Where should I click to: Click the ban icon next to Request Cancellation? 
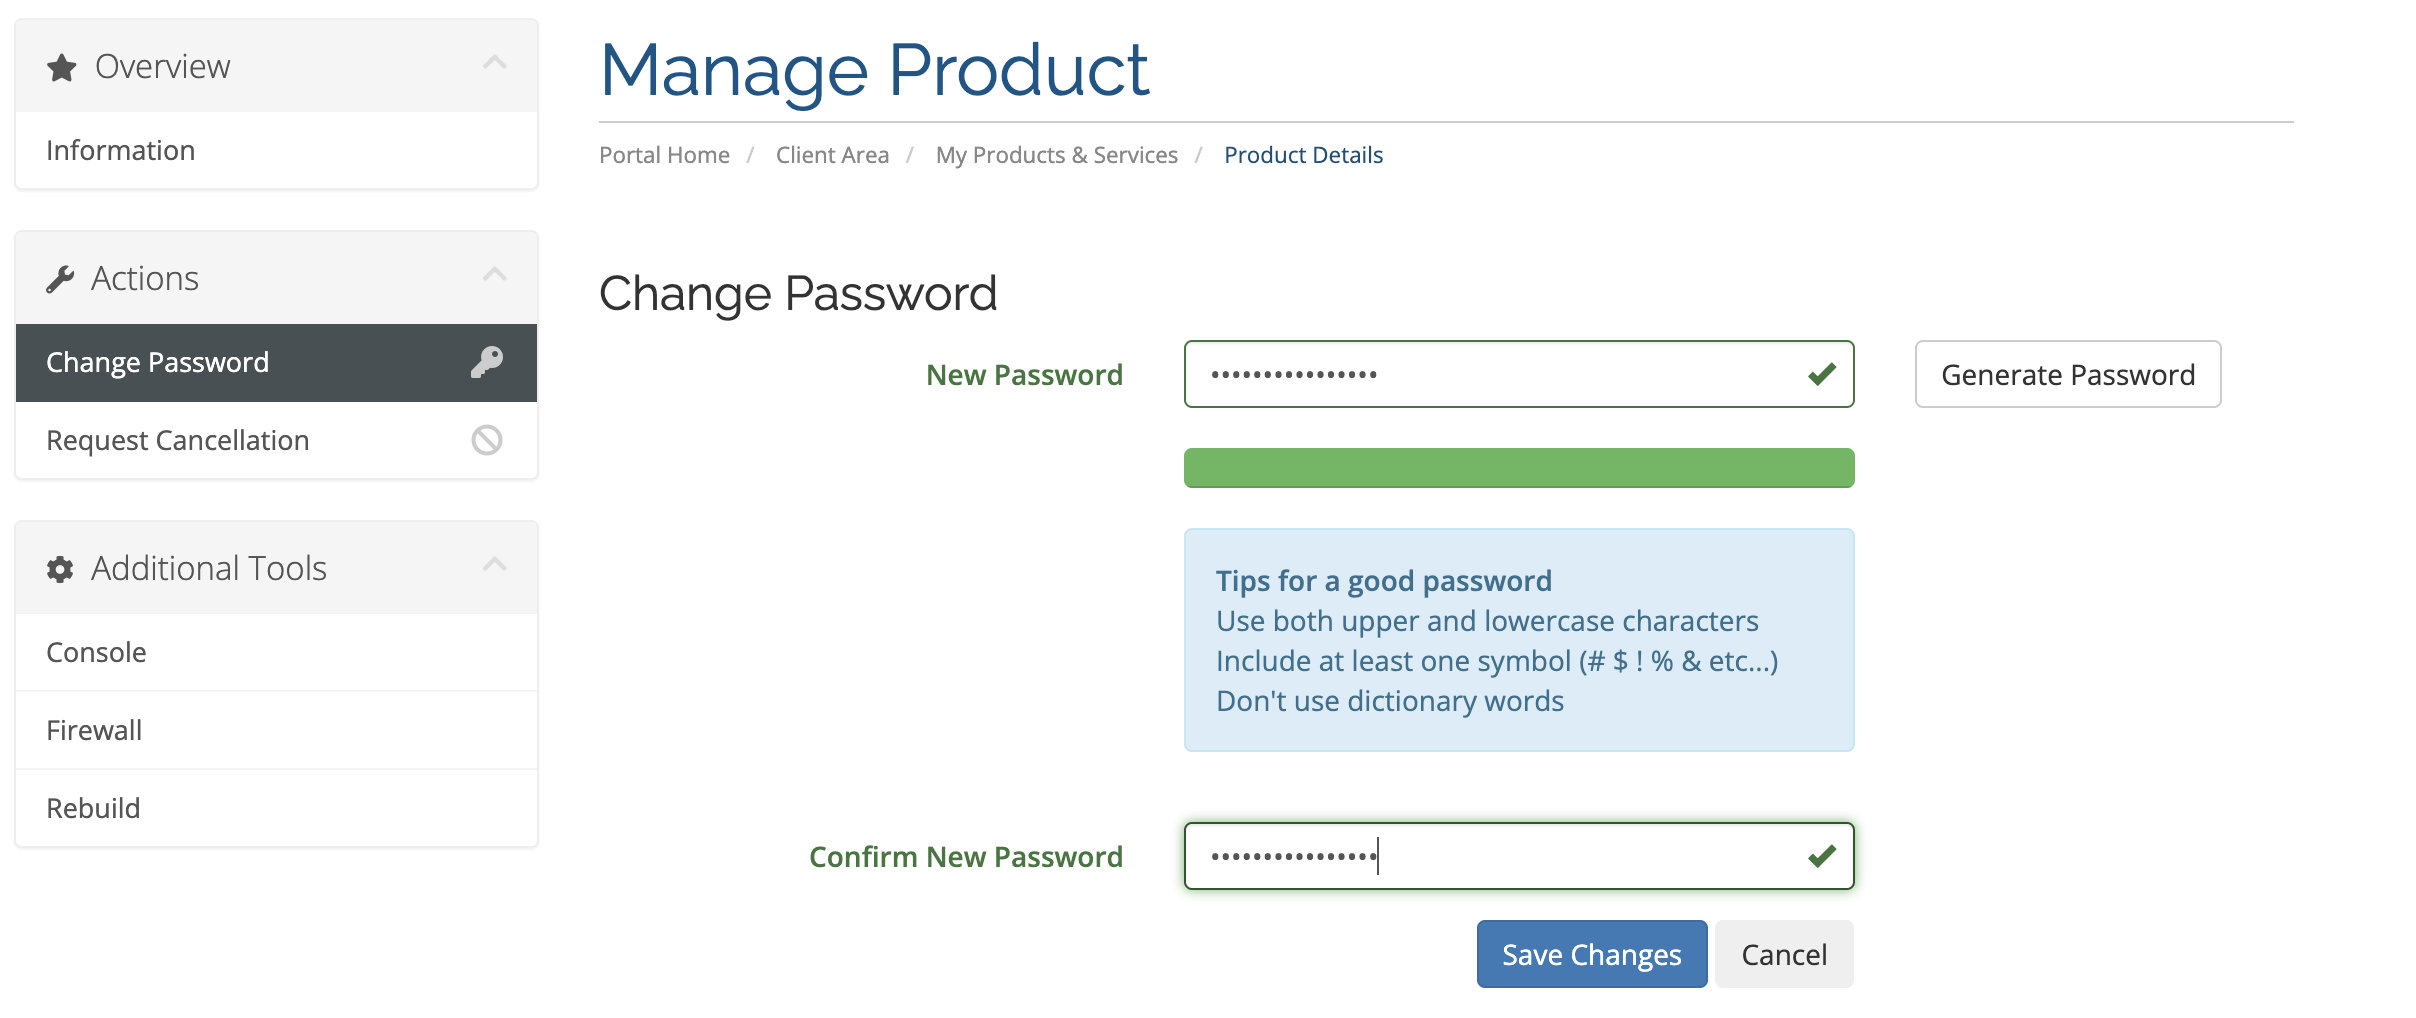tap(487, 440)
